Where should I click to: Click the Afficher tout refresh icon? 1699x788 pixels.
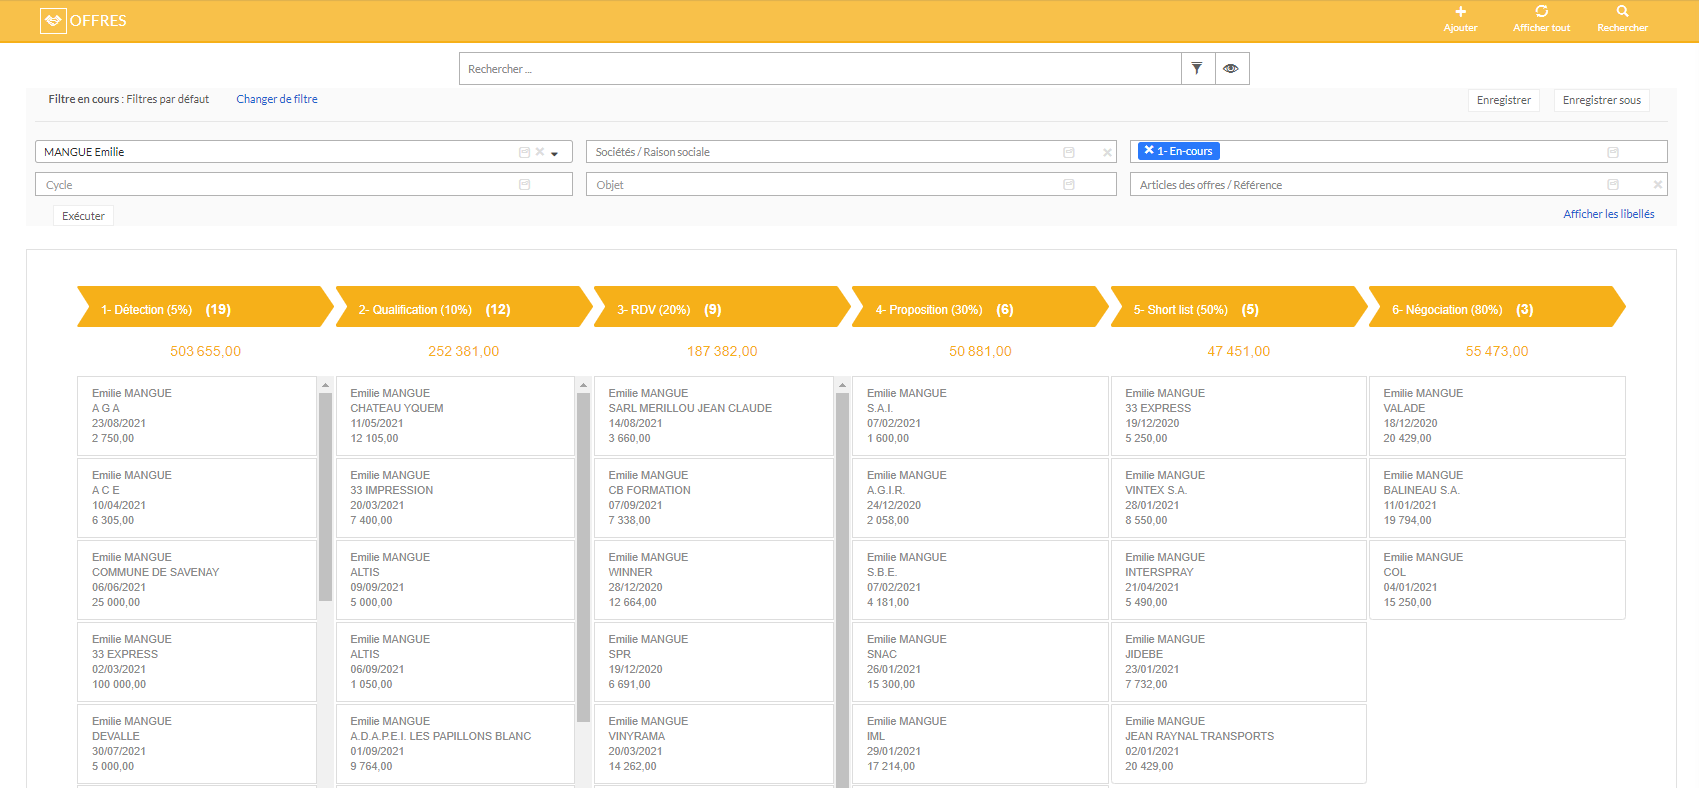(x=1541, y=12)
